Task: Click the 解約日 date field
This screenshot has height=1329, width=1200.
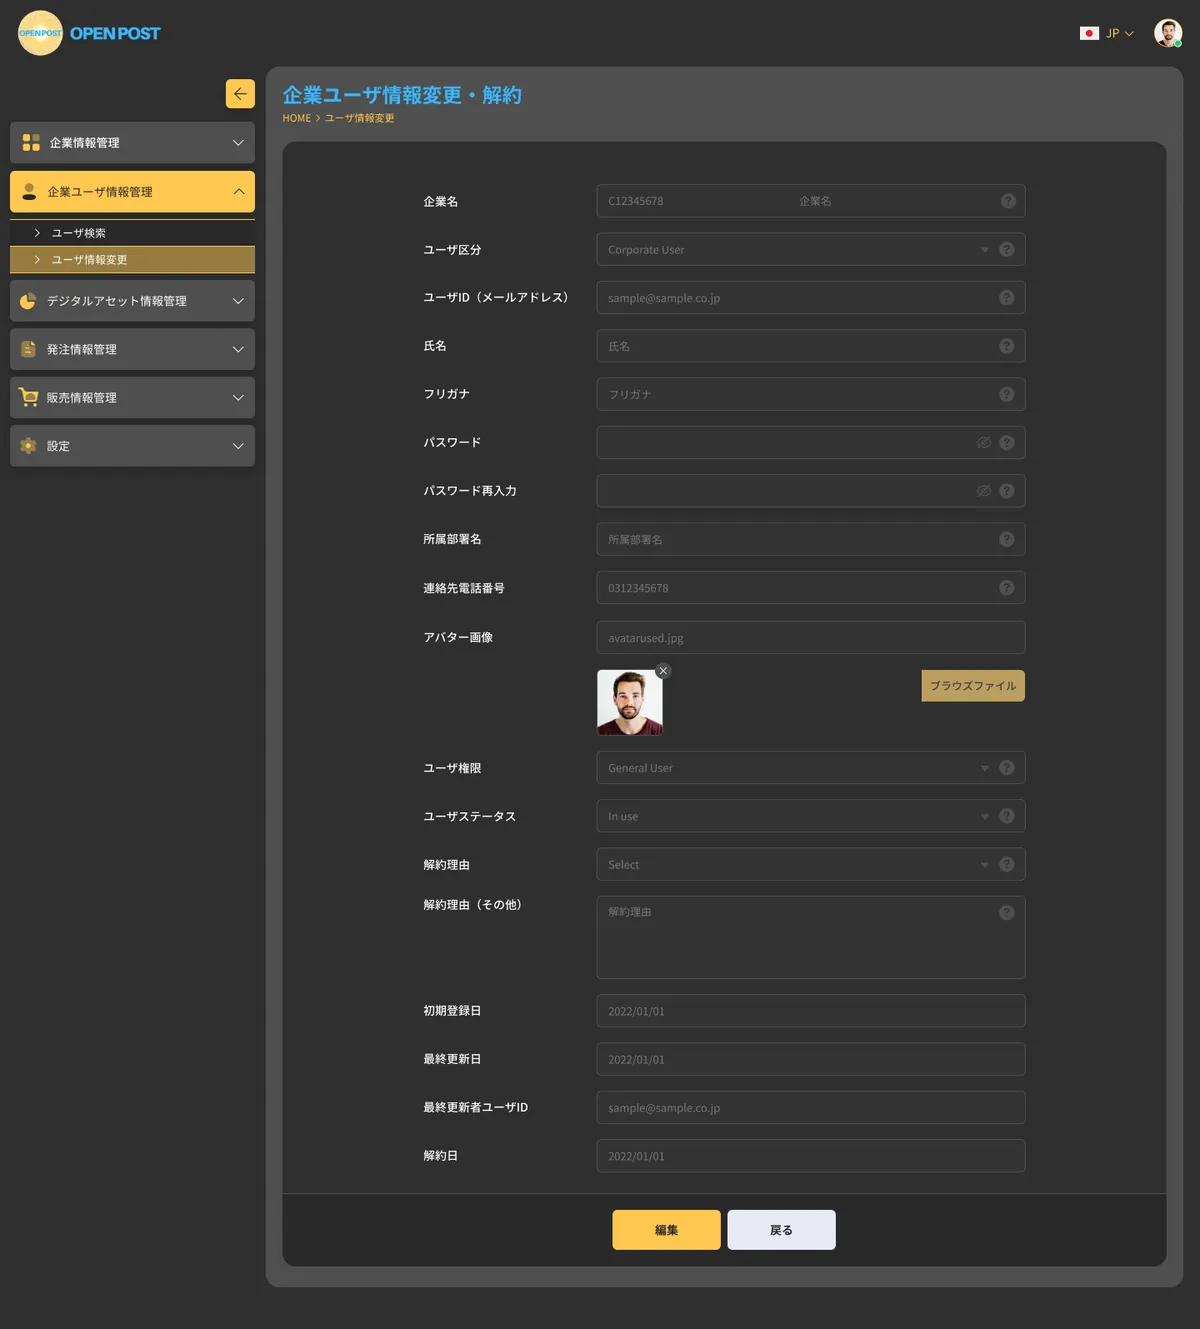Action: 811,1156
